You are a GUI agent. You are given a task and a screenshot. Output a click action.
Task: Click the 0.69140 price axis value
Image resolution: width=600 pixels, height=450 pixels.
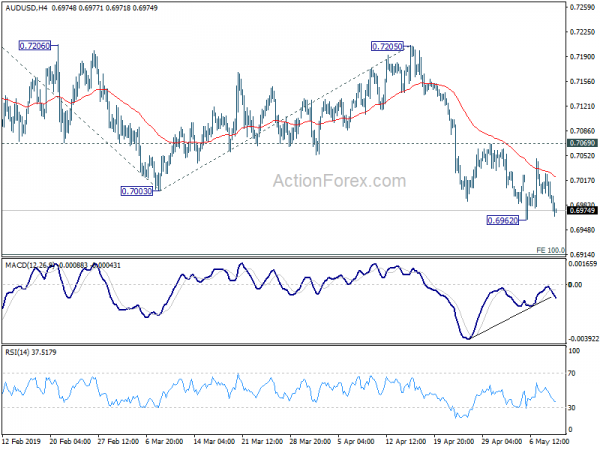(582, 254)
